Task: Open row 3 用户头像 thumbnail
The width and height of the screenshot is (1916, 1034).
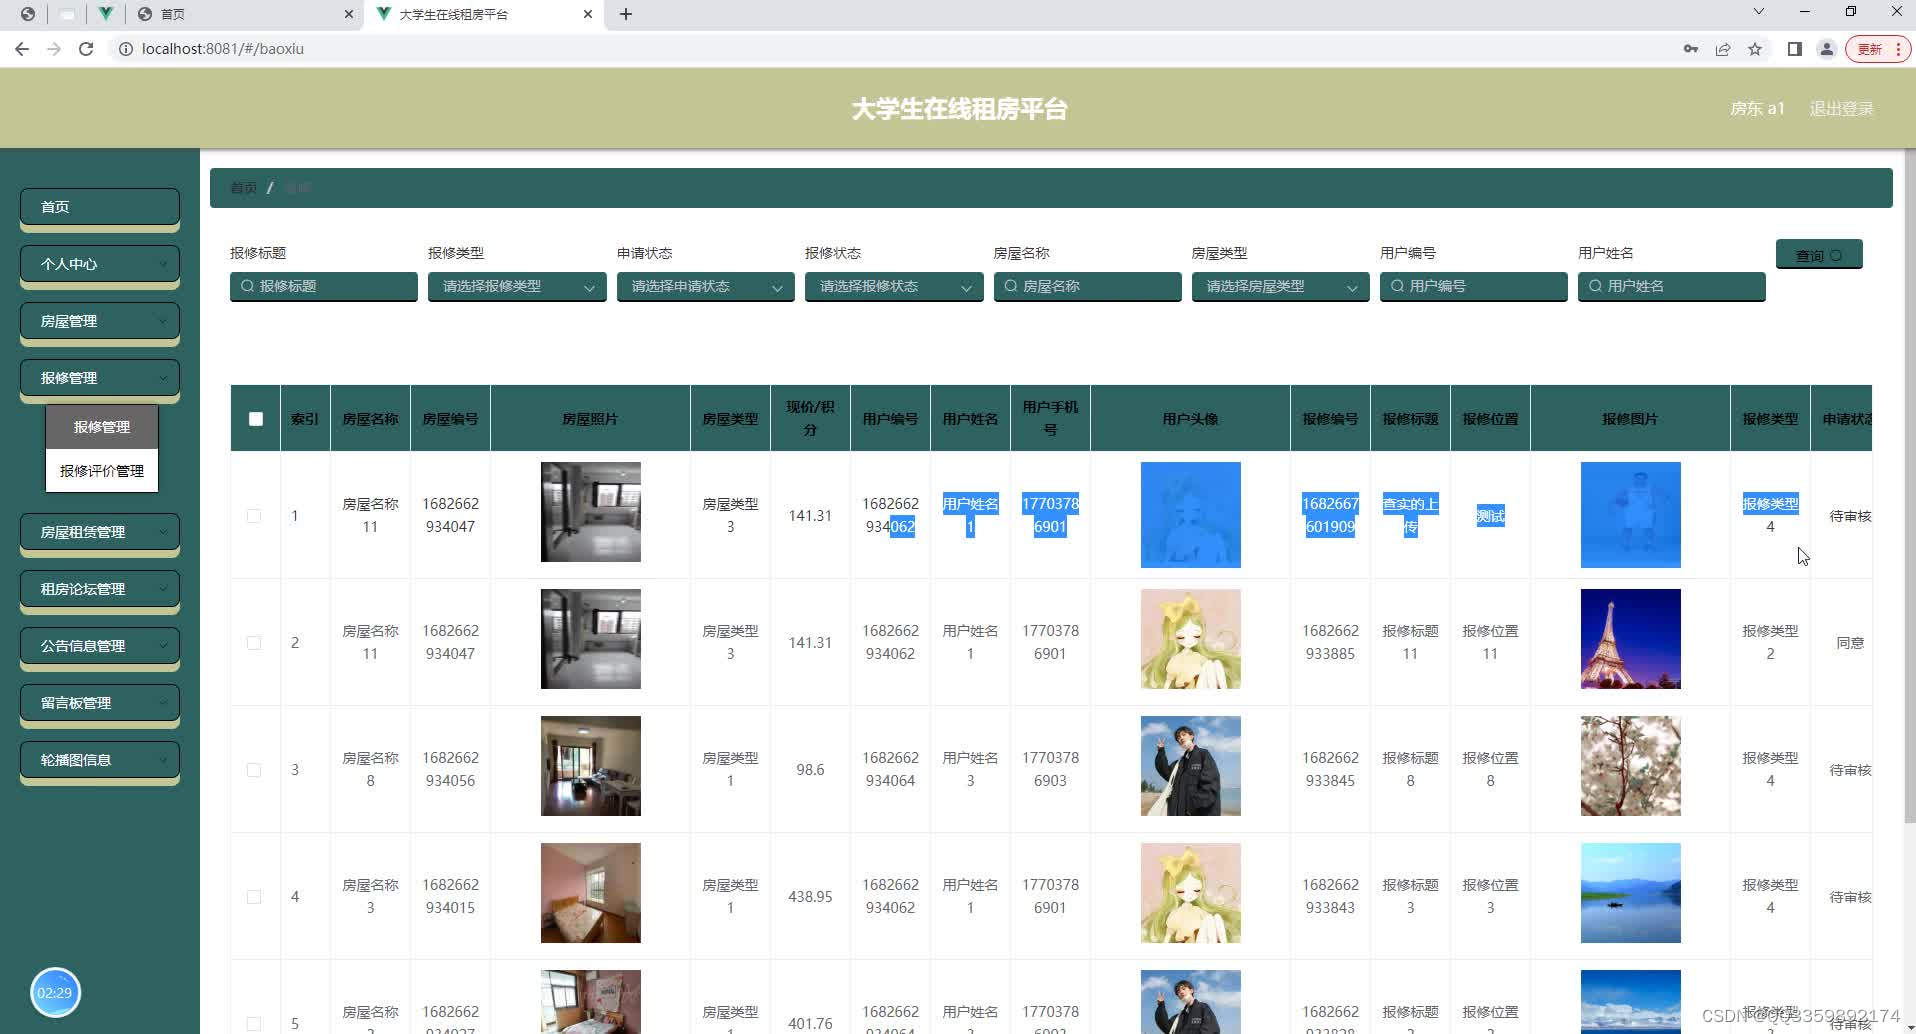Action: [1191, 766]
